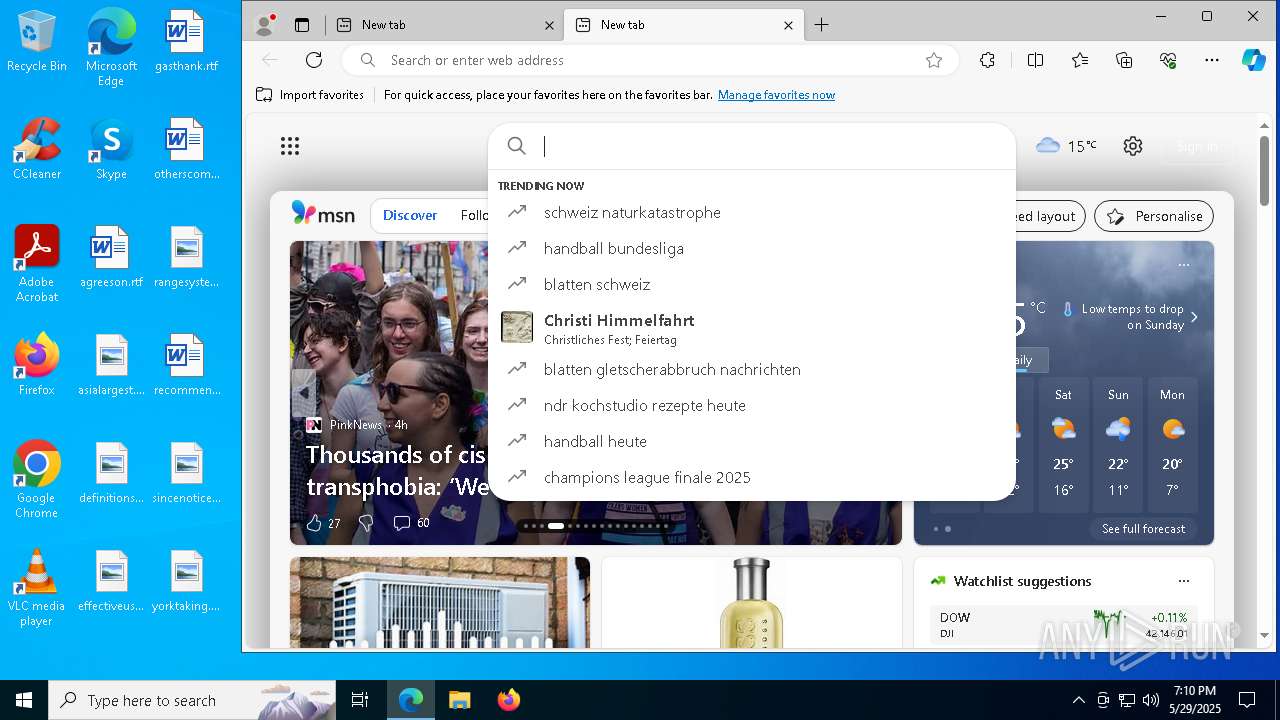
Task: Click the weather cloud 15°C indicator
Action: 1066,146
